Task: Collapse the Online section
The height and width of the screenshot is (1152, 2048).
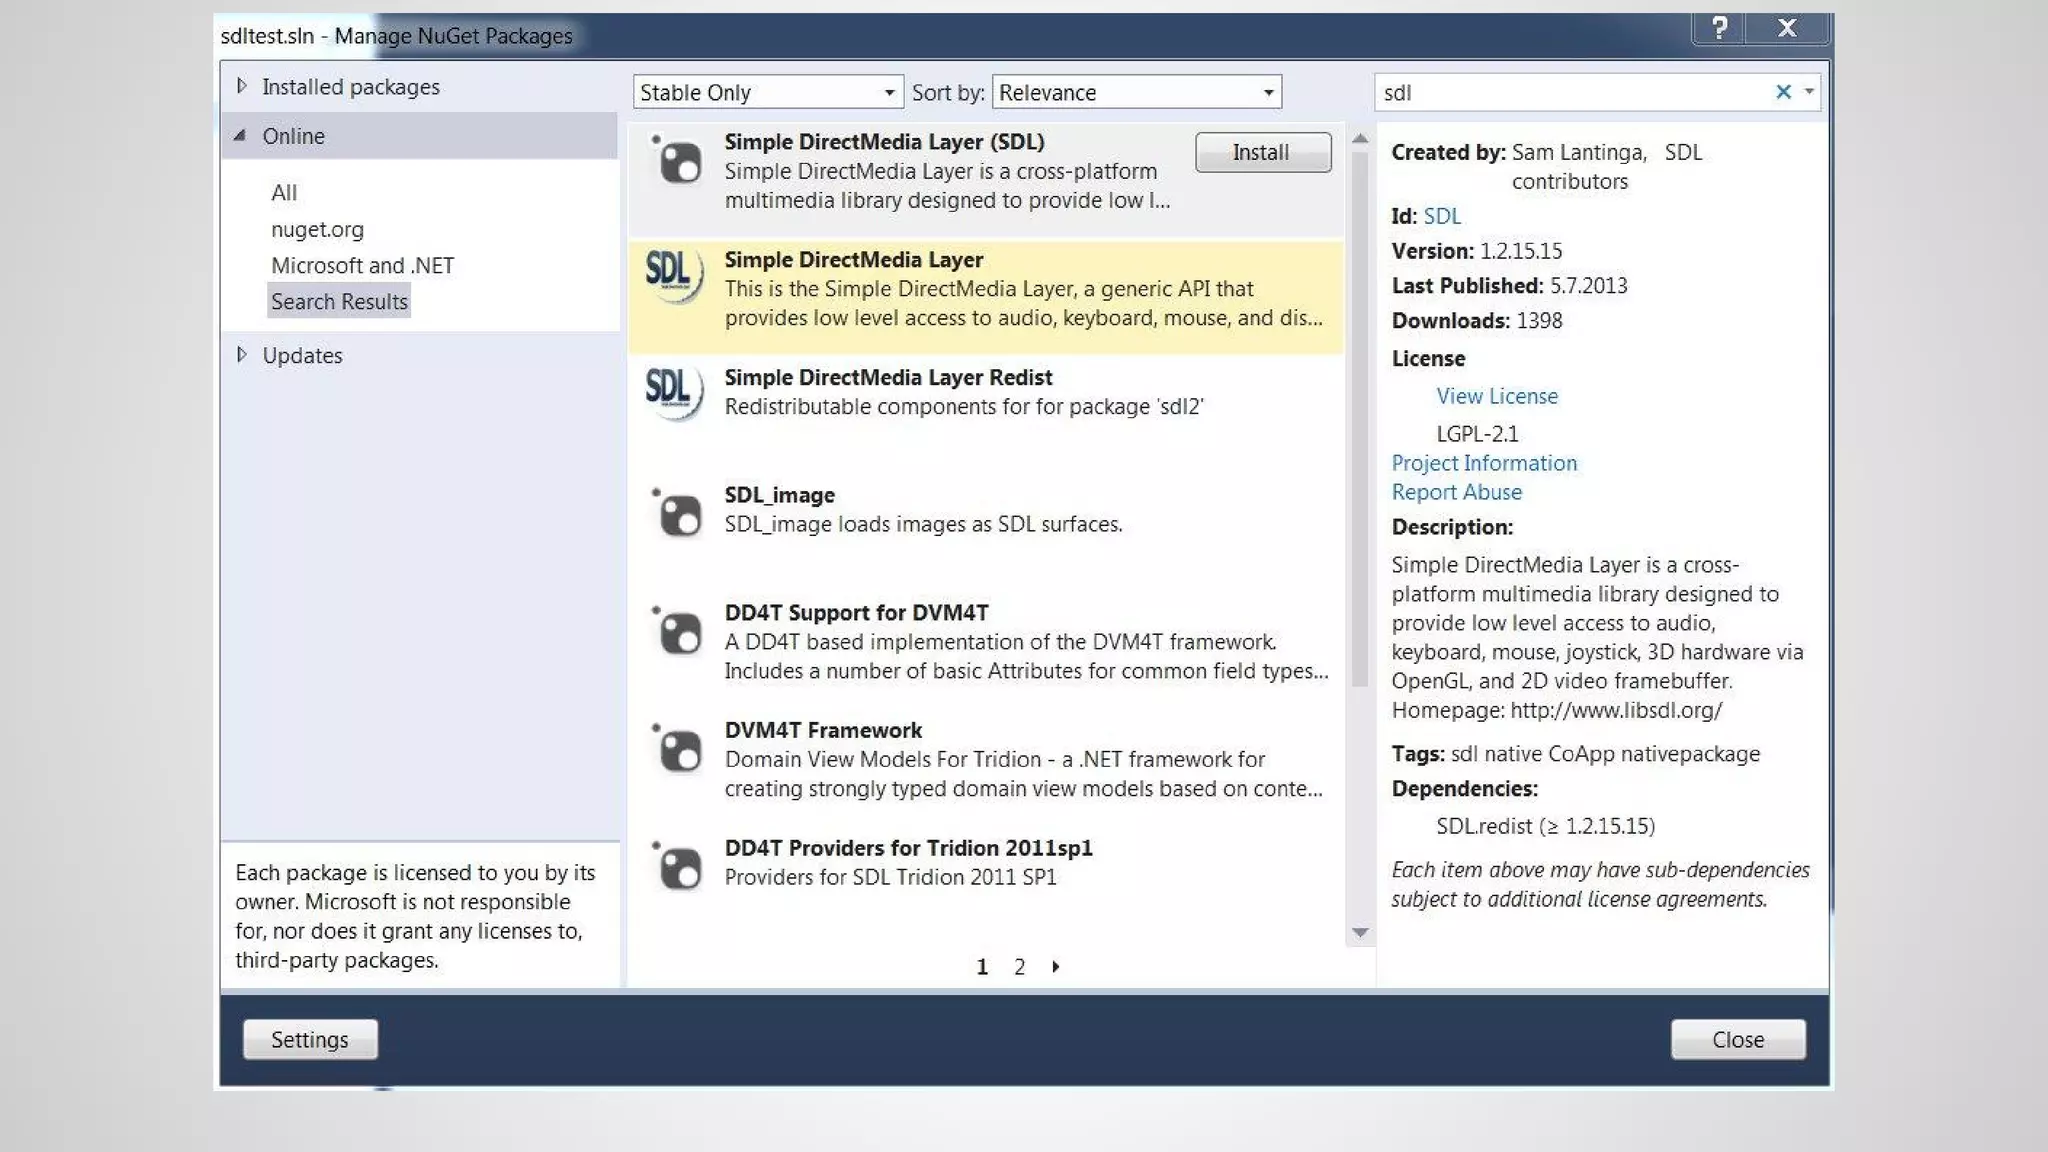Action: pos(240,136)
